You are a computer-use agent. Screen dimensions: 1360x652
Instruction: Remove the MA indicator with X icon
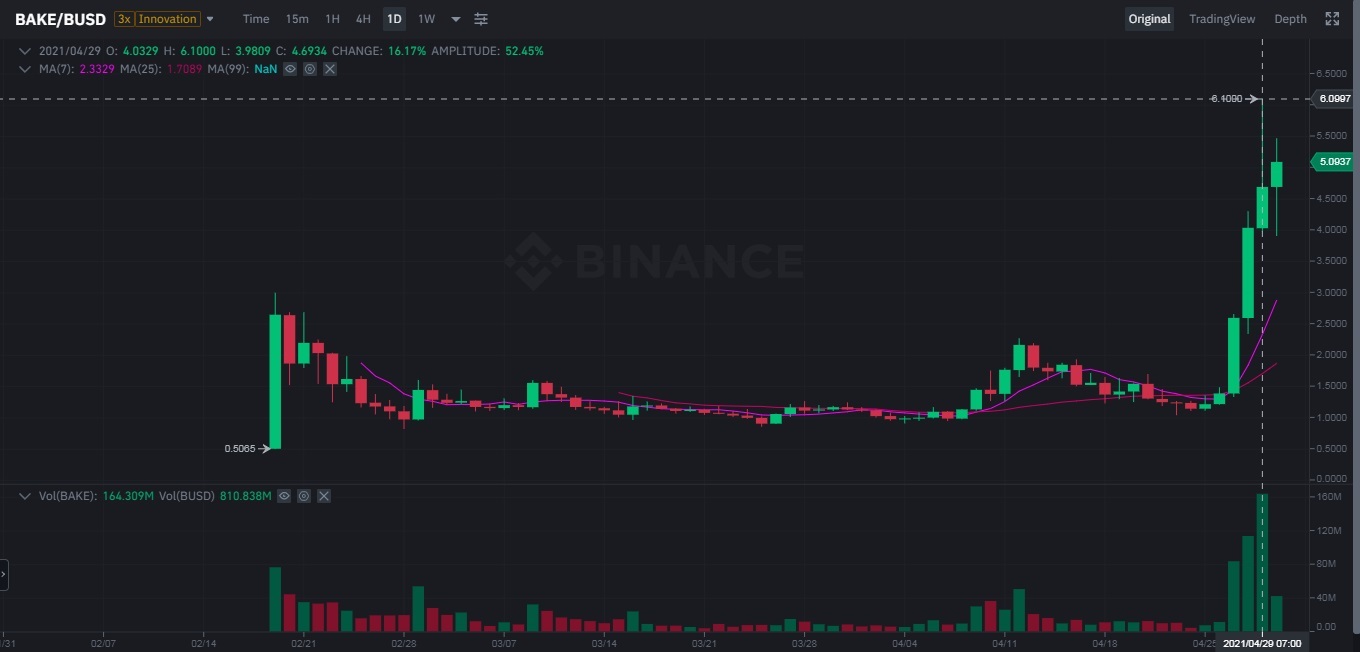pos(330,69)
